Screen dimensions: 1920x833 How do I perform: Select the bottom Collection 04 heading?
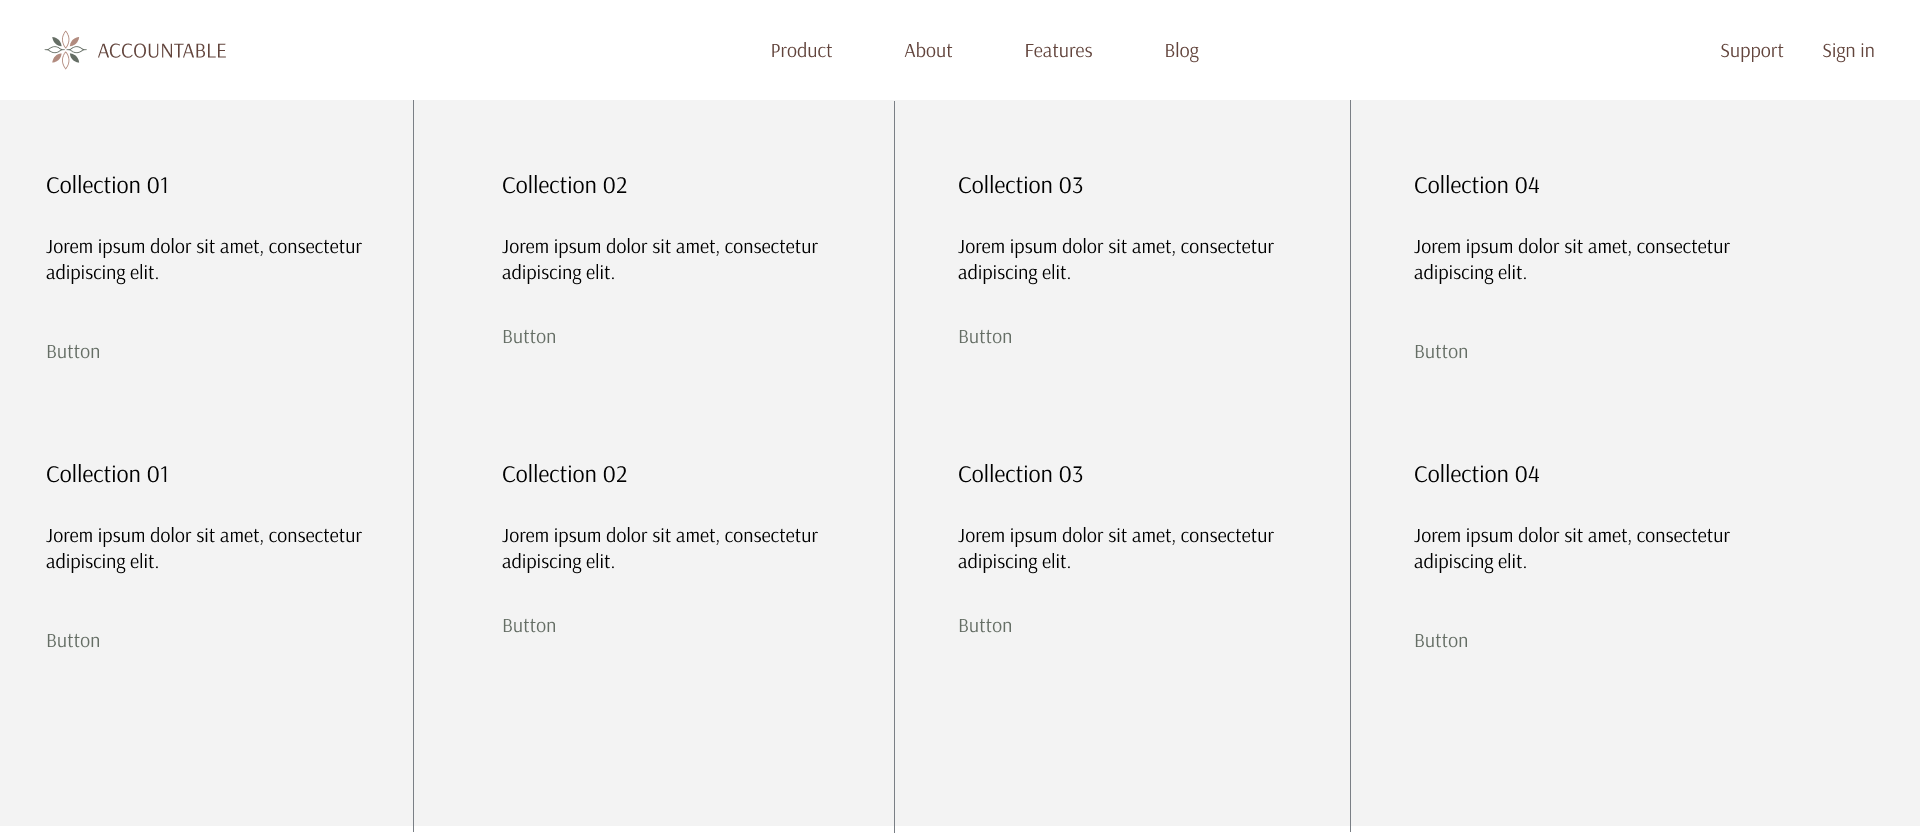click(1476, 474)
